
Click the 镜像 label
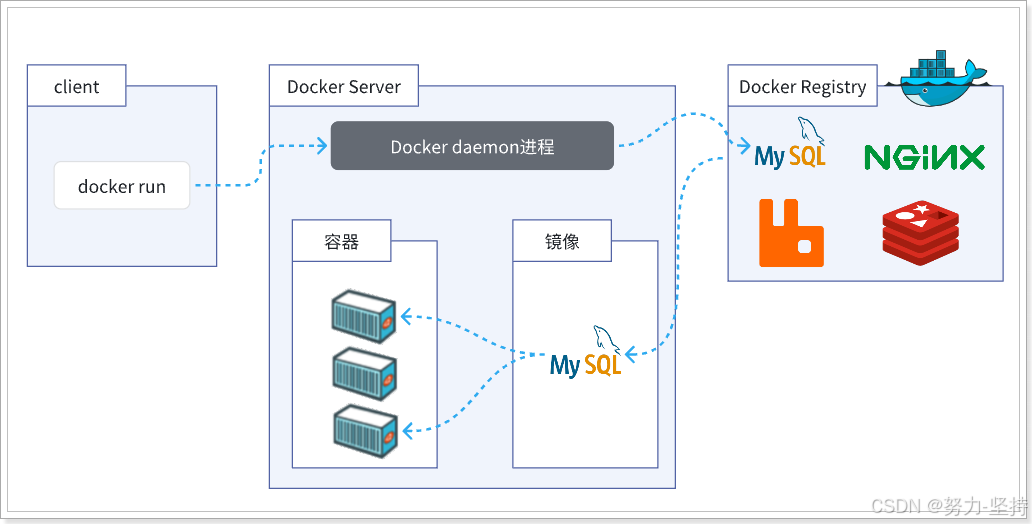pos(562,241)
